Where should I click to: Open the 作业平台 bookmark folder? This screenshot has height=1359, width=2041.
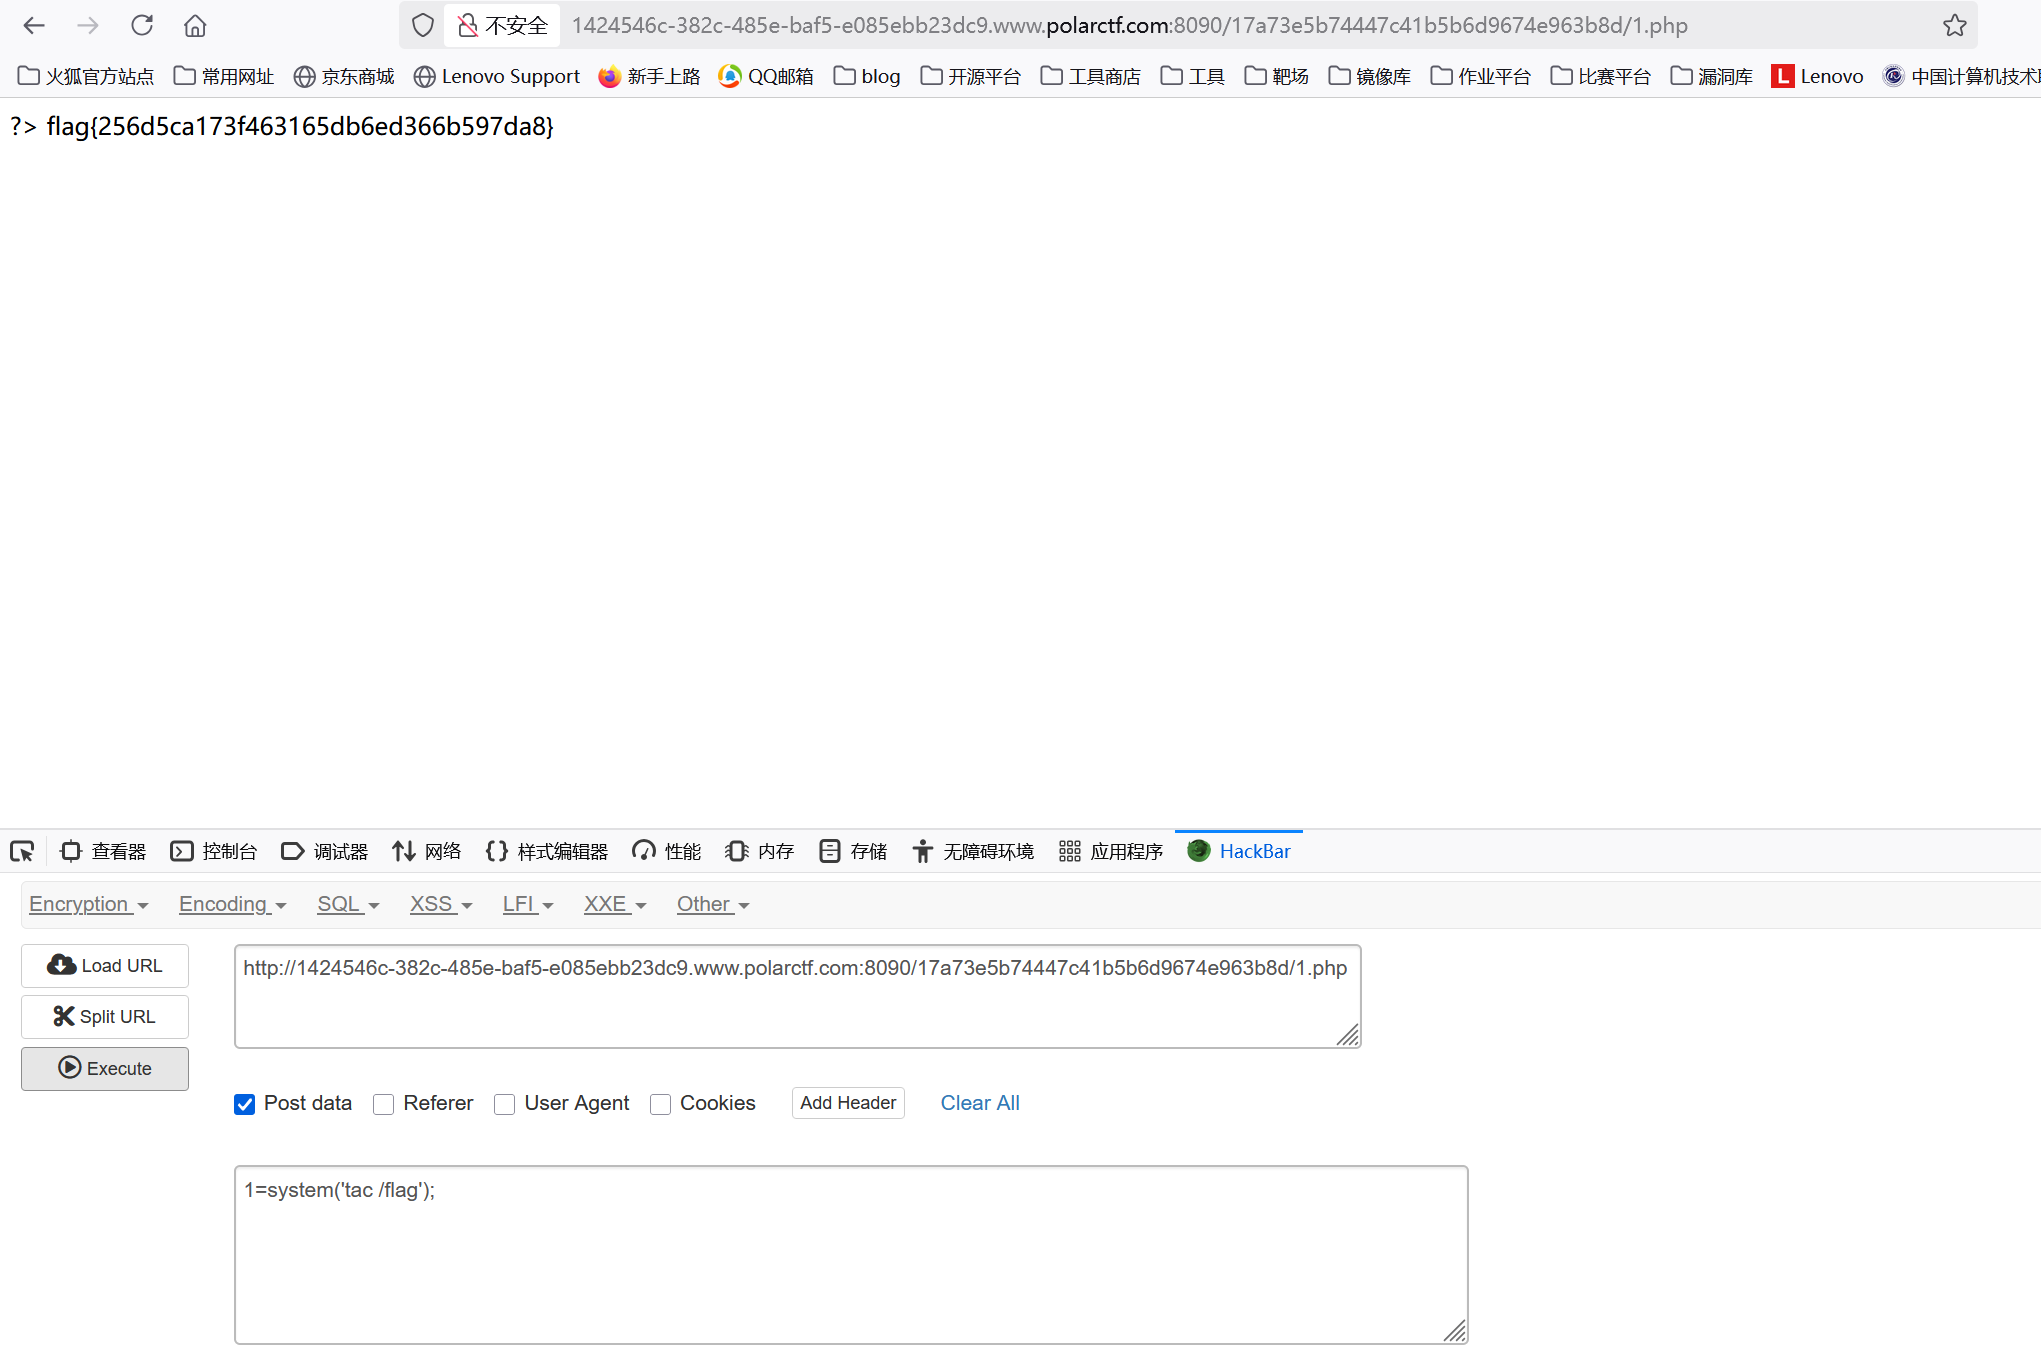coord(1481,76)
